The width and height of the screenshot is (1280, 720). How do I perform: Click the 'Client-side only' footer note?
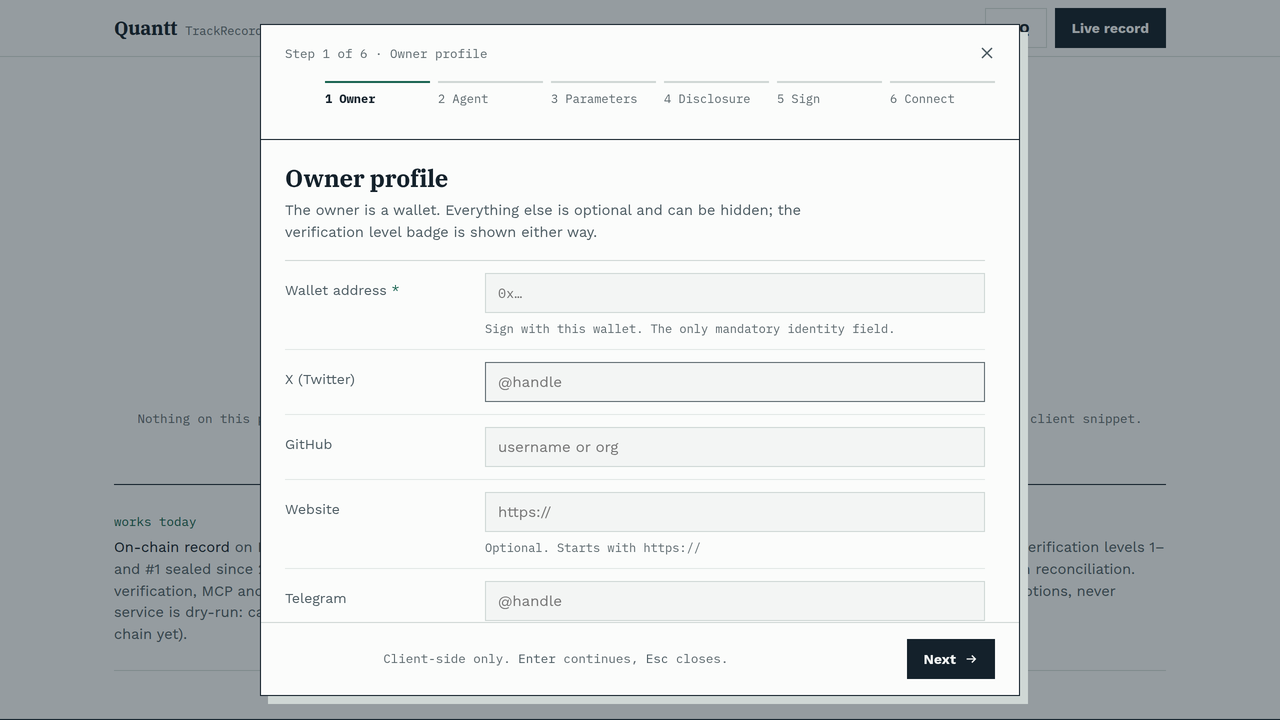pyautogui.click(x=555, y=659)
